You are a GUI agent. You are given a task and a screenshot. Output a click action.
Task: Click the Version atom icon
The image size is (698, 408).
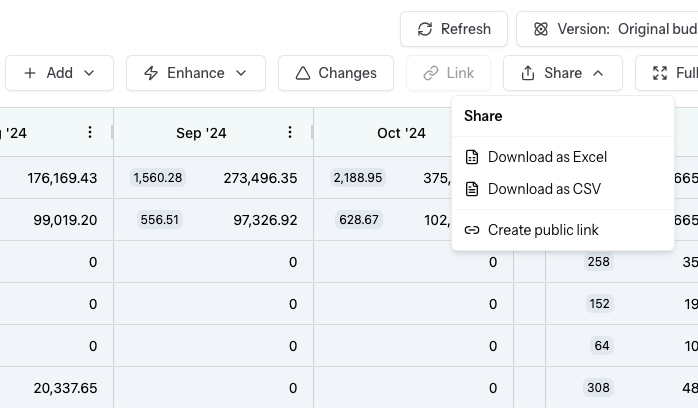[x=541, y=29]
